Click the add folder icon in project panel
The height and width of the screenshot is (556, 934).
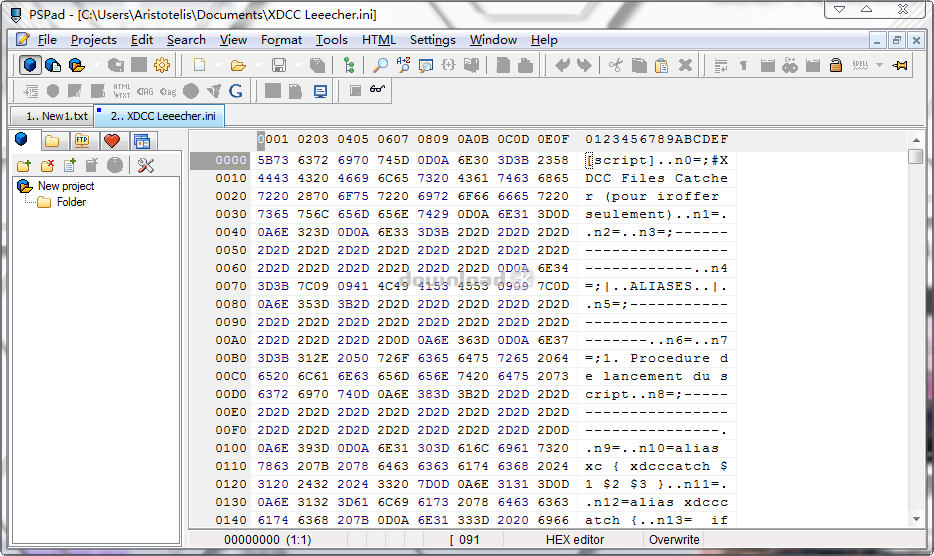[x=24, y=166]
